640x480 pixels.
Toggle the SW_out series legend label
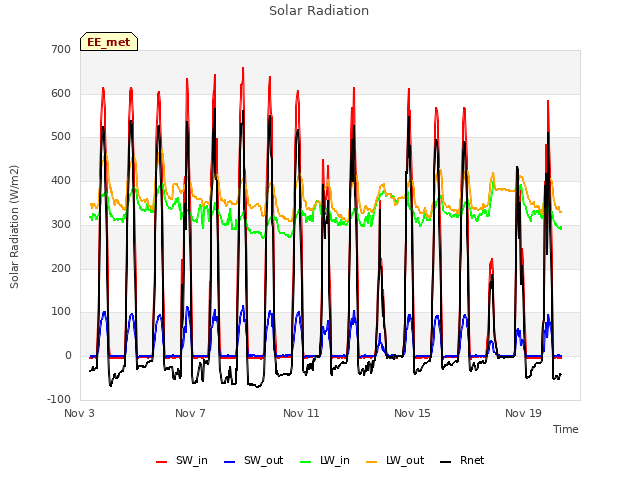point(263,461)
